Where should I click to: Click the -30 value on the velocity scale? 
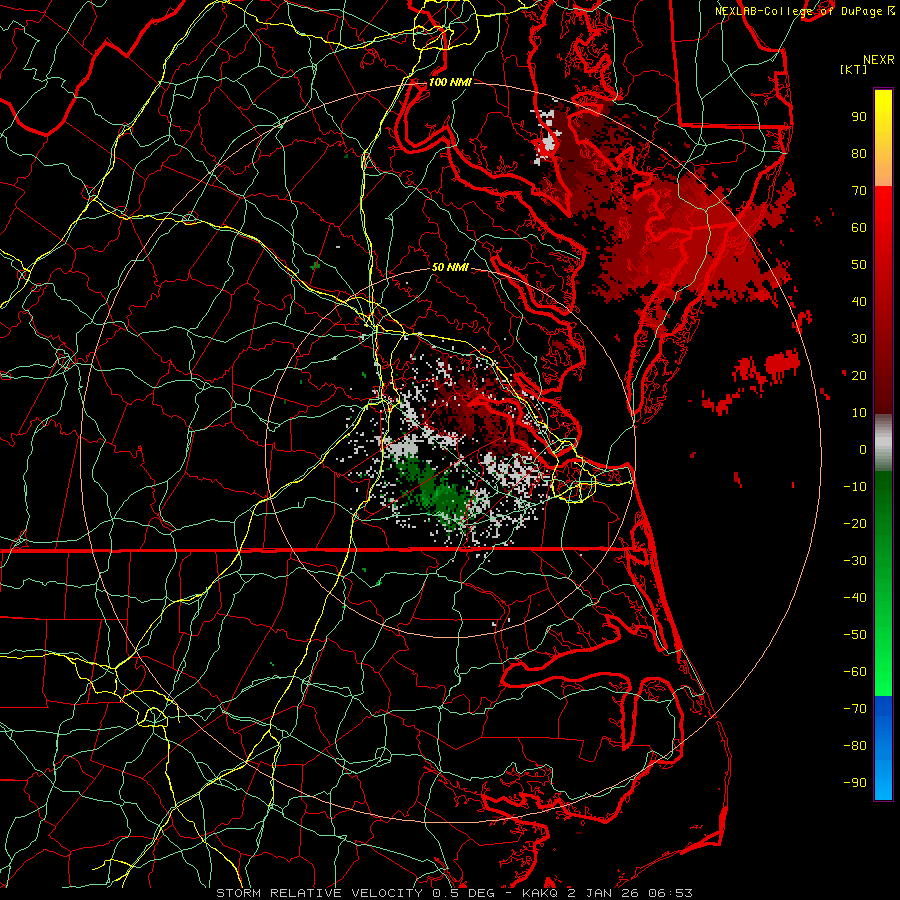click(x=855, y=561)
